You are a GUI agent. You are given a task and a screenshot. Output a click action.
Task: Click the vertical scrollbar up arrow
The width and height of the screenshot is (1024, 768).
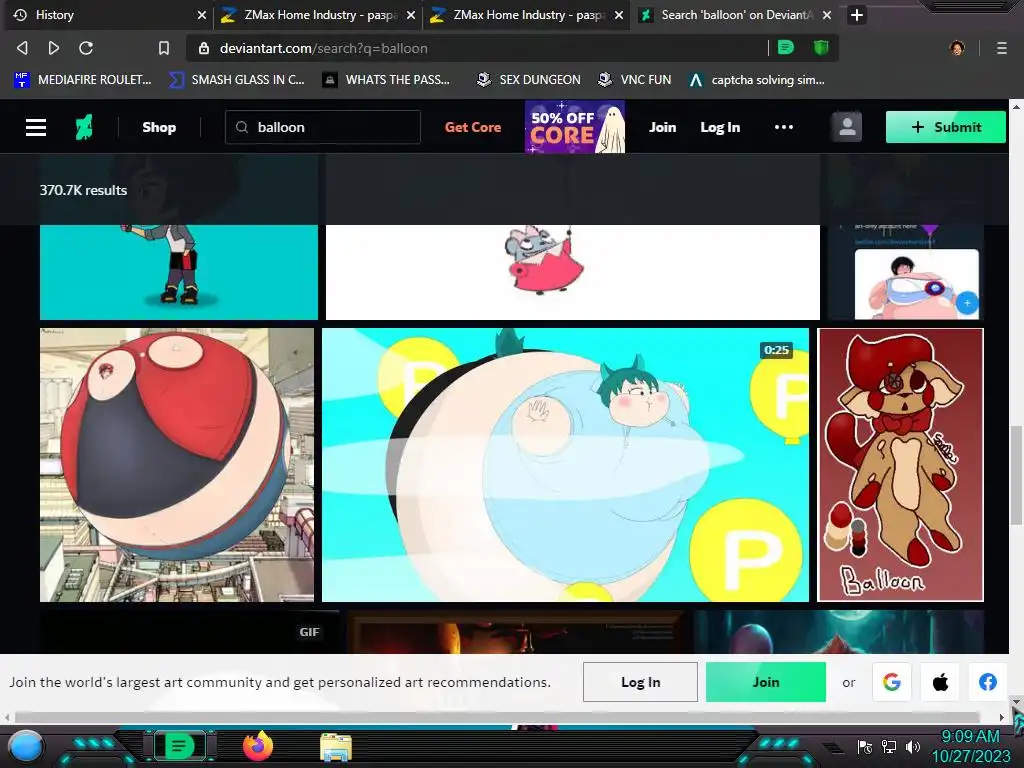pos(1016,105)
